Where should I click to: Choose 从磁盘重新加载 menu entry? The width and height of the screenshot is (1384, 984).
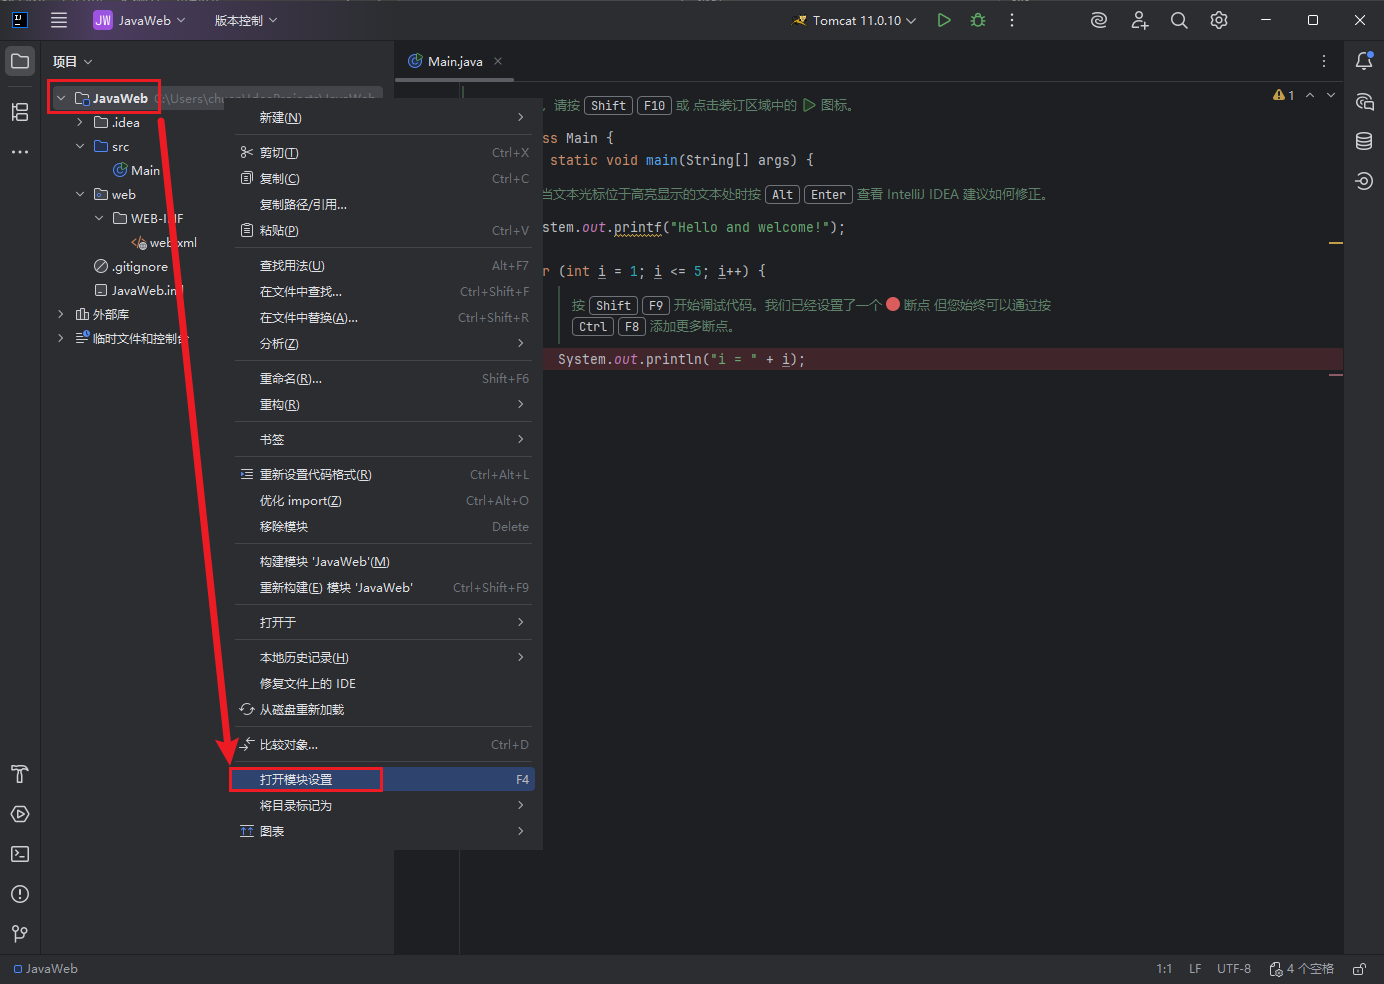point(385,709)
